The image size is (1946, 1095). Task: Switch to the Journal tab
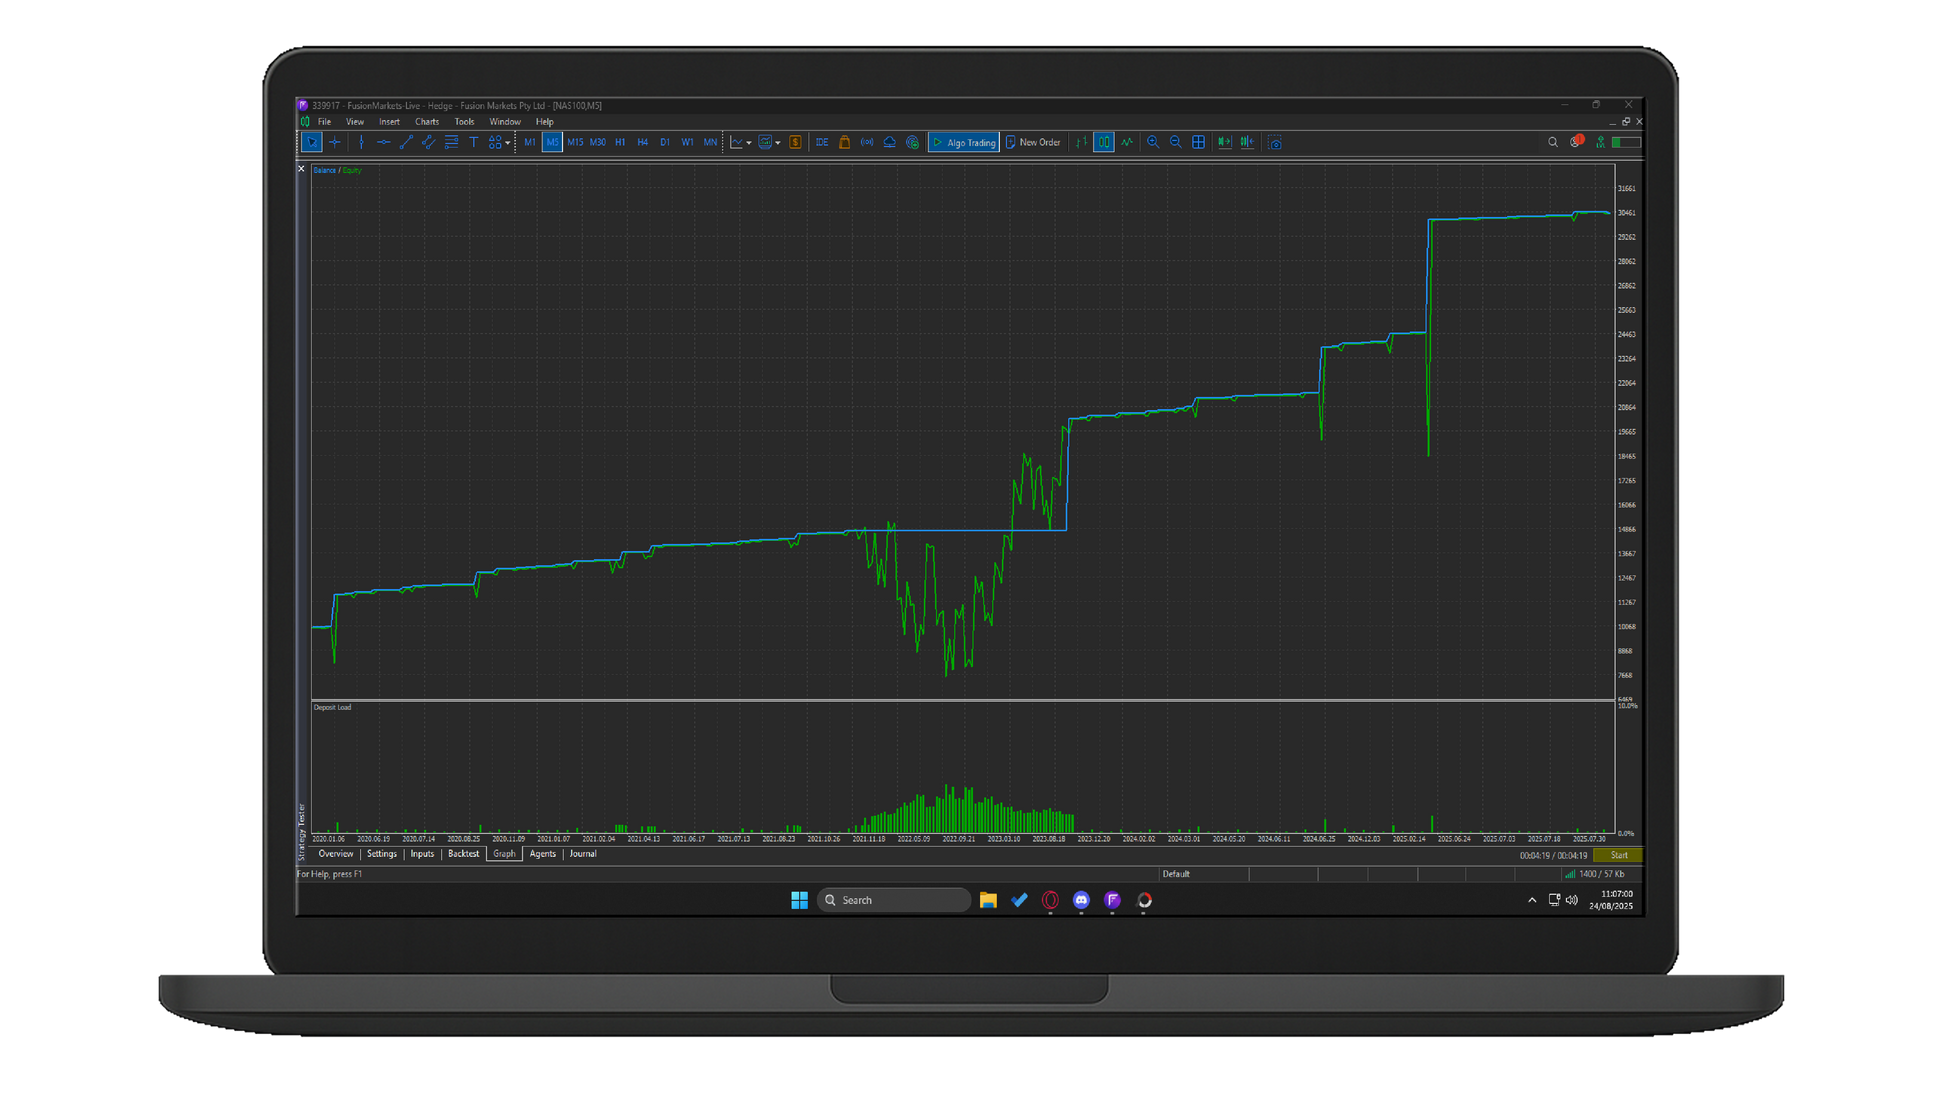(583, 854)
